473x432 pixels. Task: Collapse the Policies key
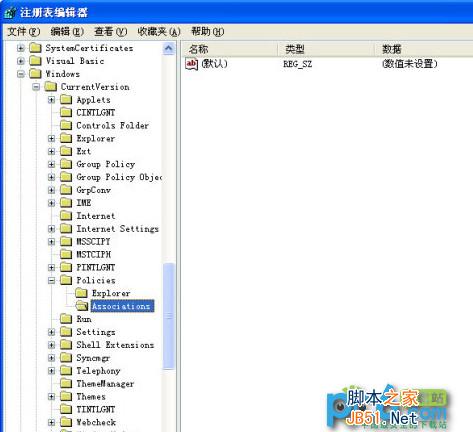(51, 281)
